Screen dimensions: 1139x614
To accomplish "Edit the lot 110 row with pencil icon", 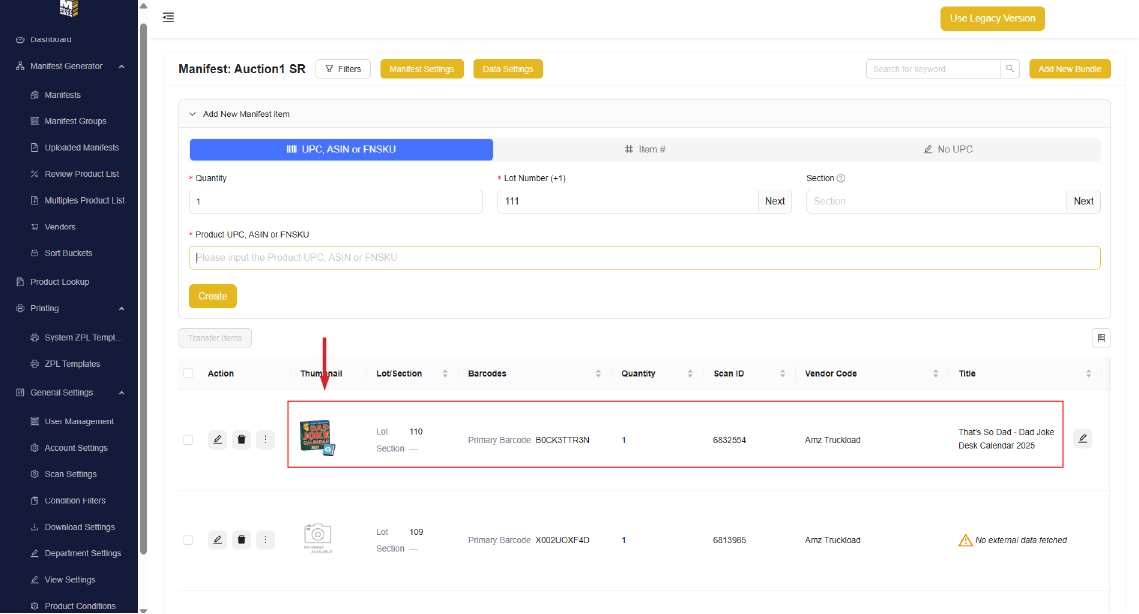I will (x=217, y=439).
